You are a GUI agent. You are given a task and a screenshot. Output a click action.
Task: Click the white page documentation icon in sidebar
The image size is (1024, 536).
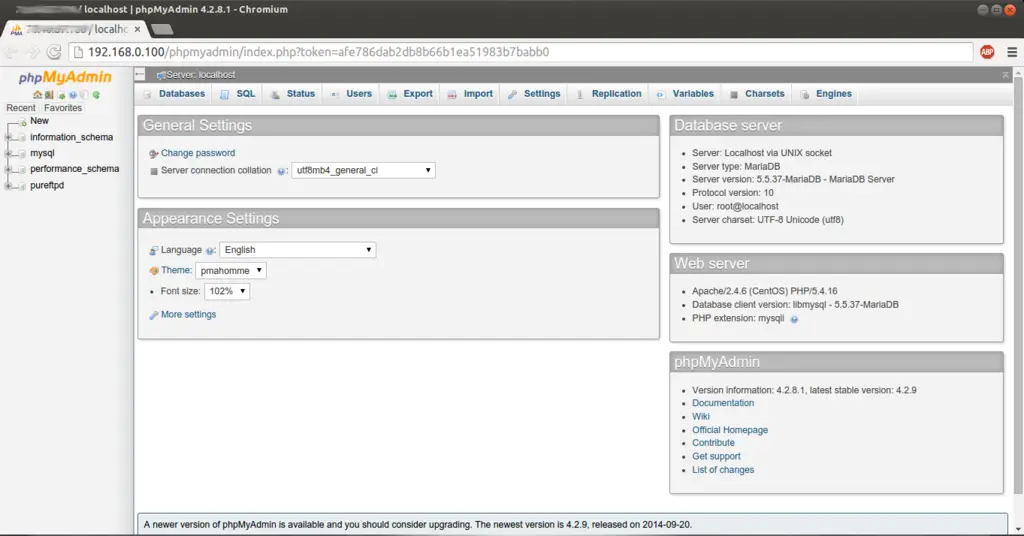click(84, 95)
